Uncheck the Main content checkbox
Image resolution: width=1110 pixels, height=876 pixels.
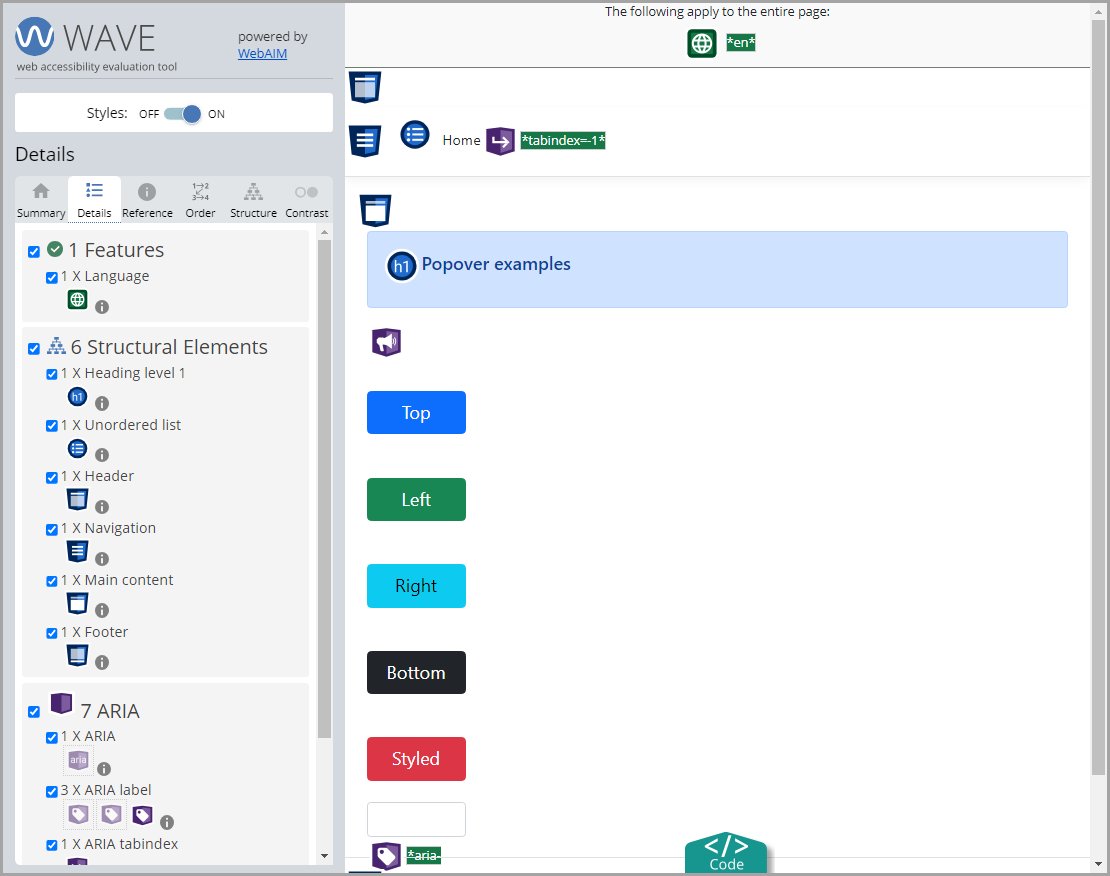click(52, 581)
